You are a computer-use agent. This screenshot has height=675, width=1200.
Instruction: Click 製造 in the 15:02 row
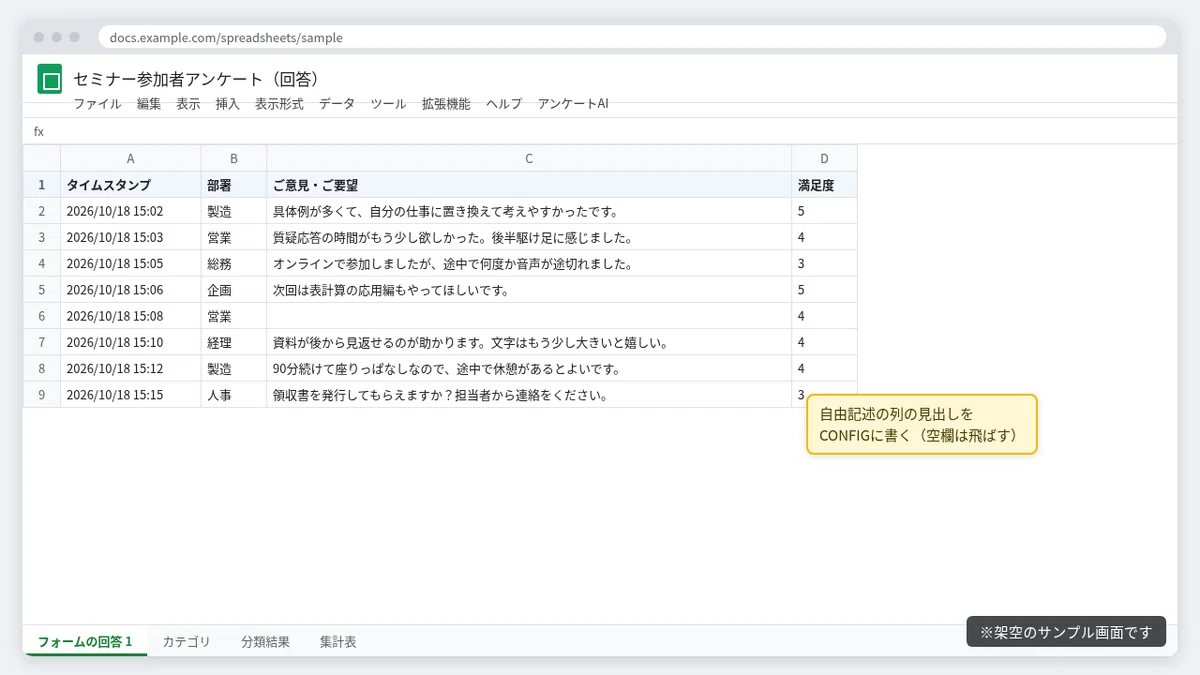(234, 211)
